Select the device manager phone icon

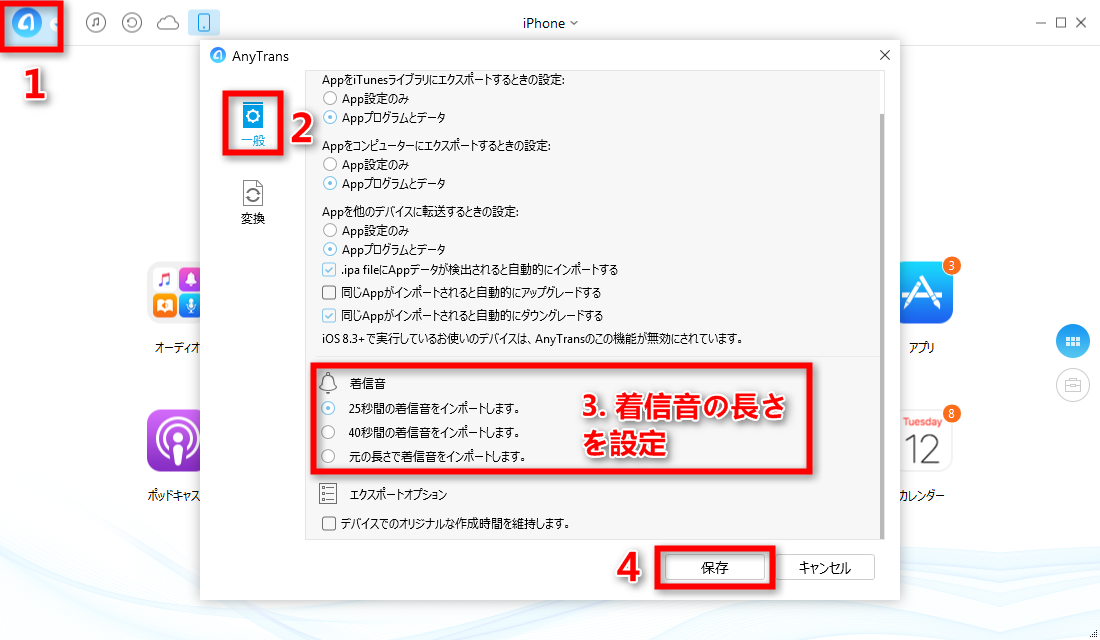click(204, 23)
